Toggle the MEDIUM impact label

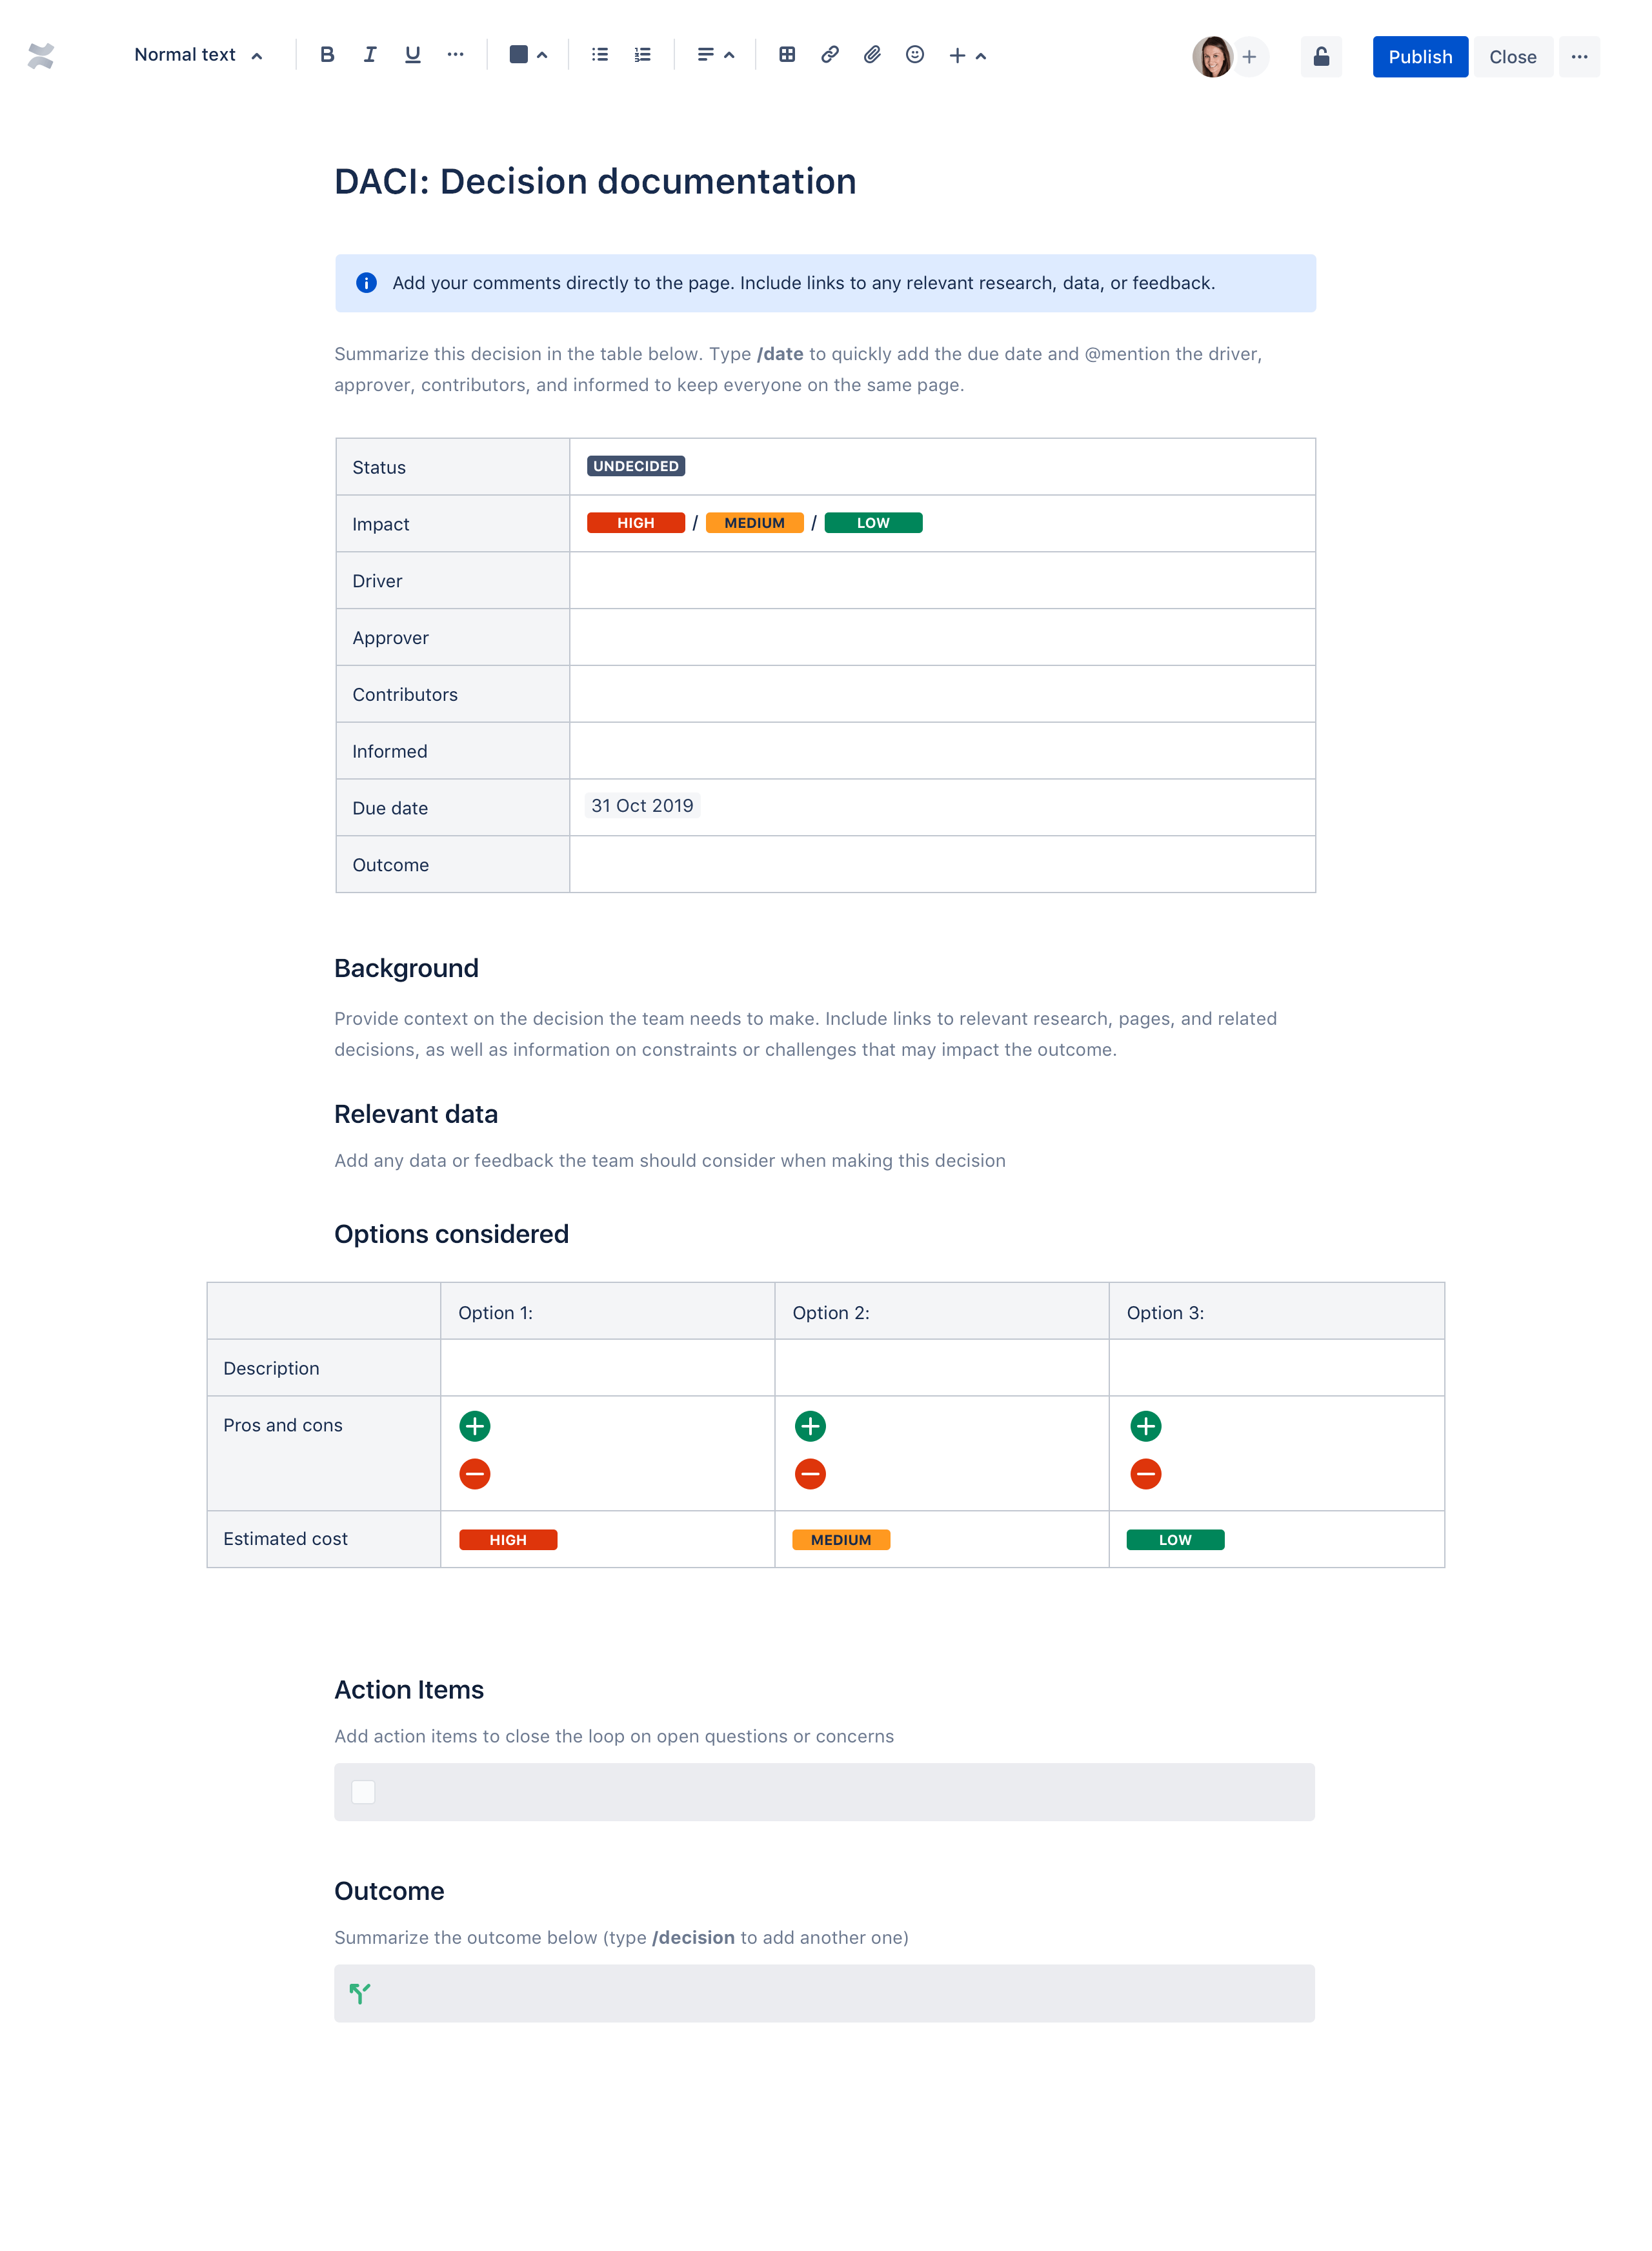click(x=755, y=523)
